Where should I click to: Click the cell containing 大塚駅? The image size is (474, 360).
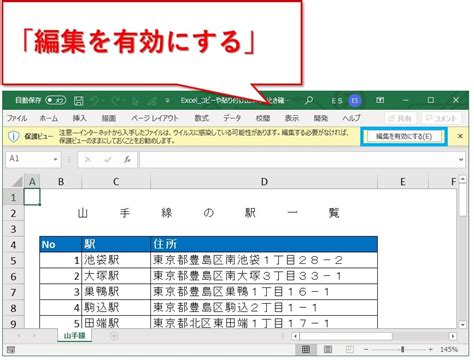pos(116,276)
